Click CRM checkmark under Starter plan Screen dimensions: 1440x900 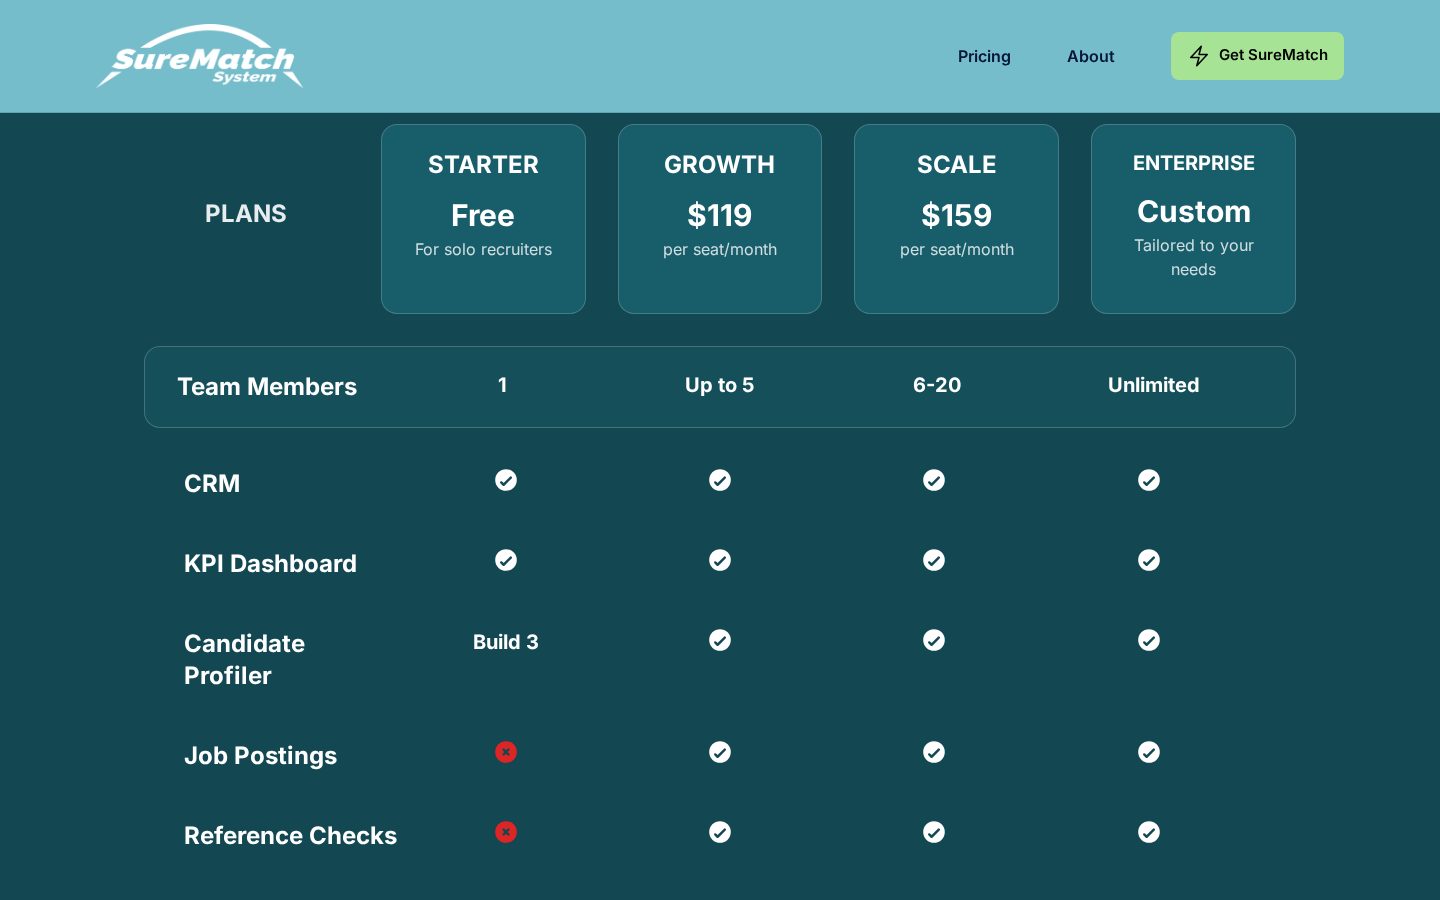[x=506, y=480]
